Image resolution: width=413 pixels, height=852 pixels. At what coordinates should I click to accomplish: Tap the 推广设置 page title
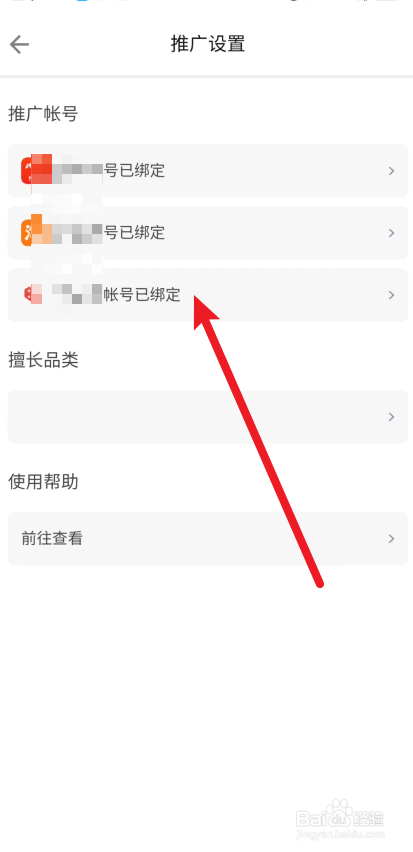(208, 44)
